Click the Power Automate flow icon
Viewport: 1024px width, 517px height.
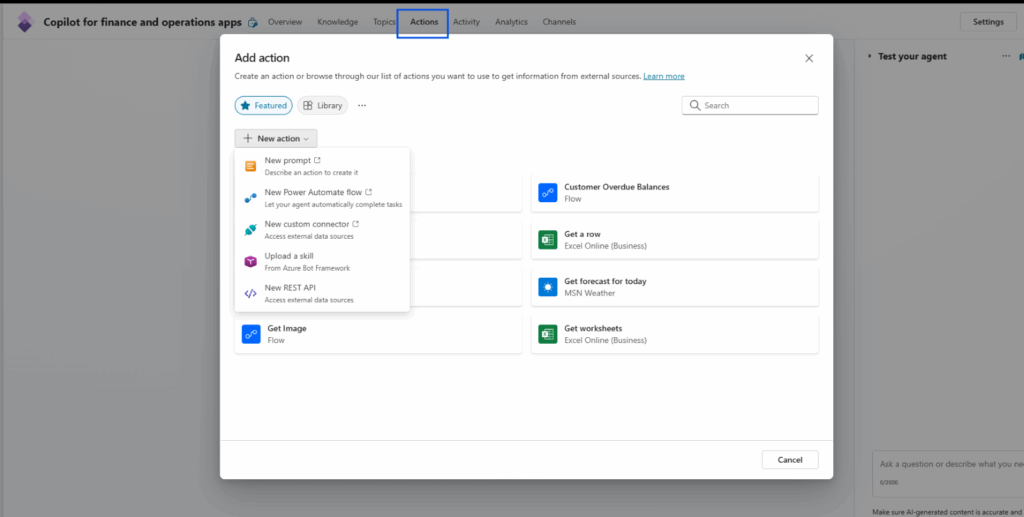[x=251, y=198]
